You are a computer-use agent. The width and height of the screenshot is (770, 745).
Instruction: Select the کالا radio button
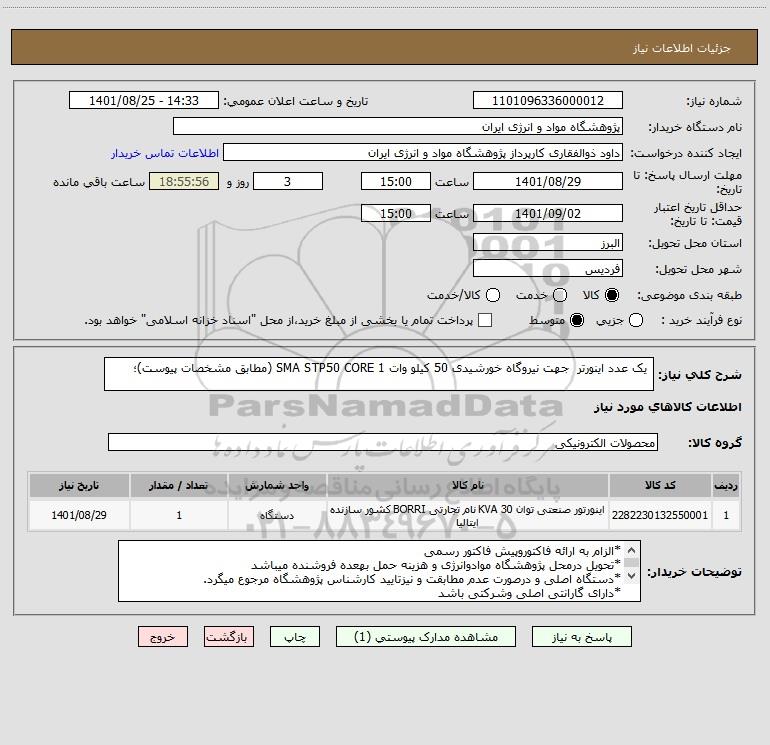(x=612, y=295)
